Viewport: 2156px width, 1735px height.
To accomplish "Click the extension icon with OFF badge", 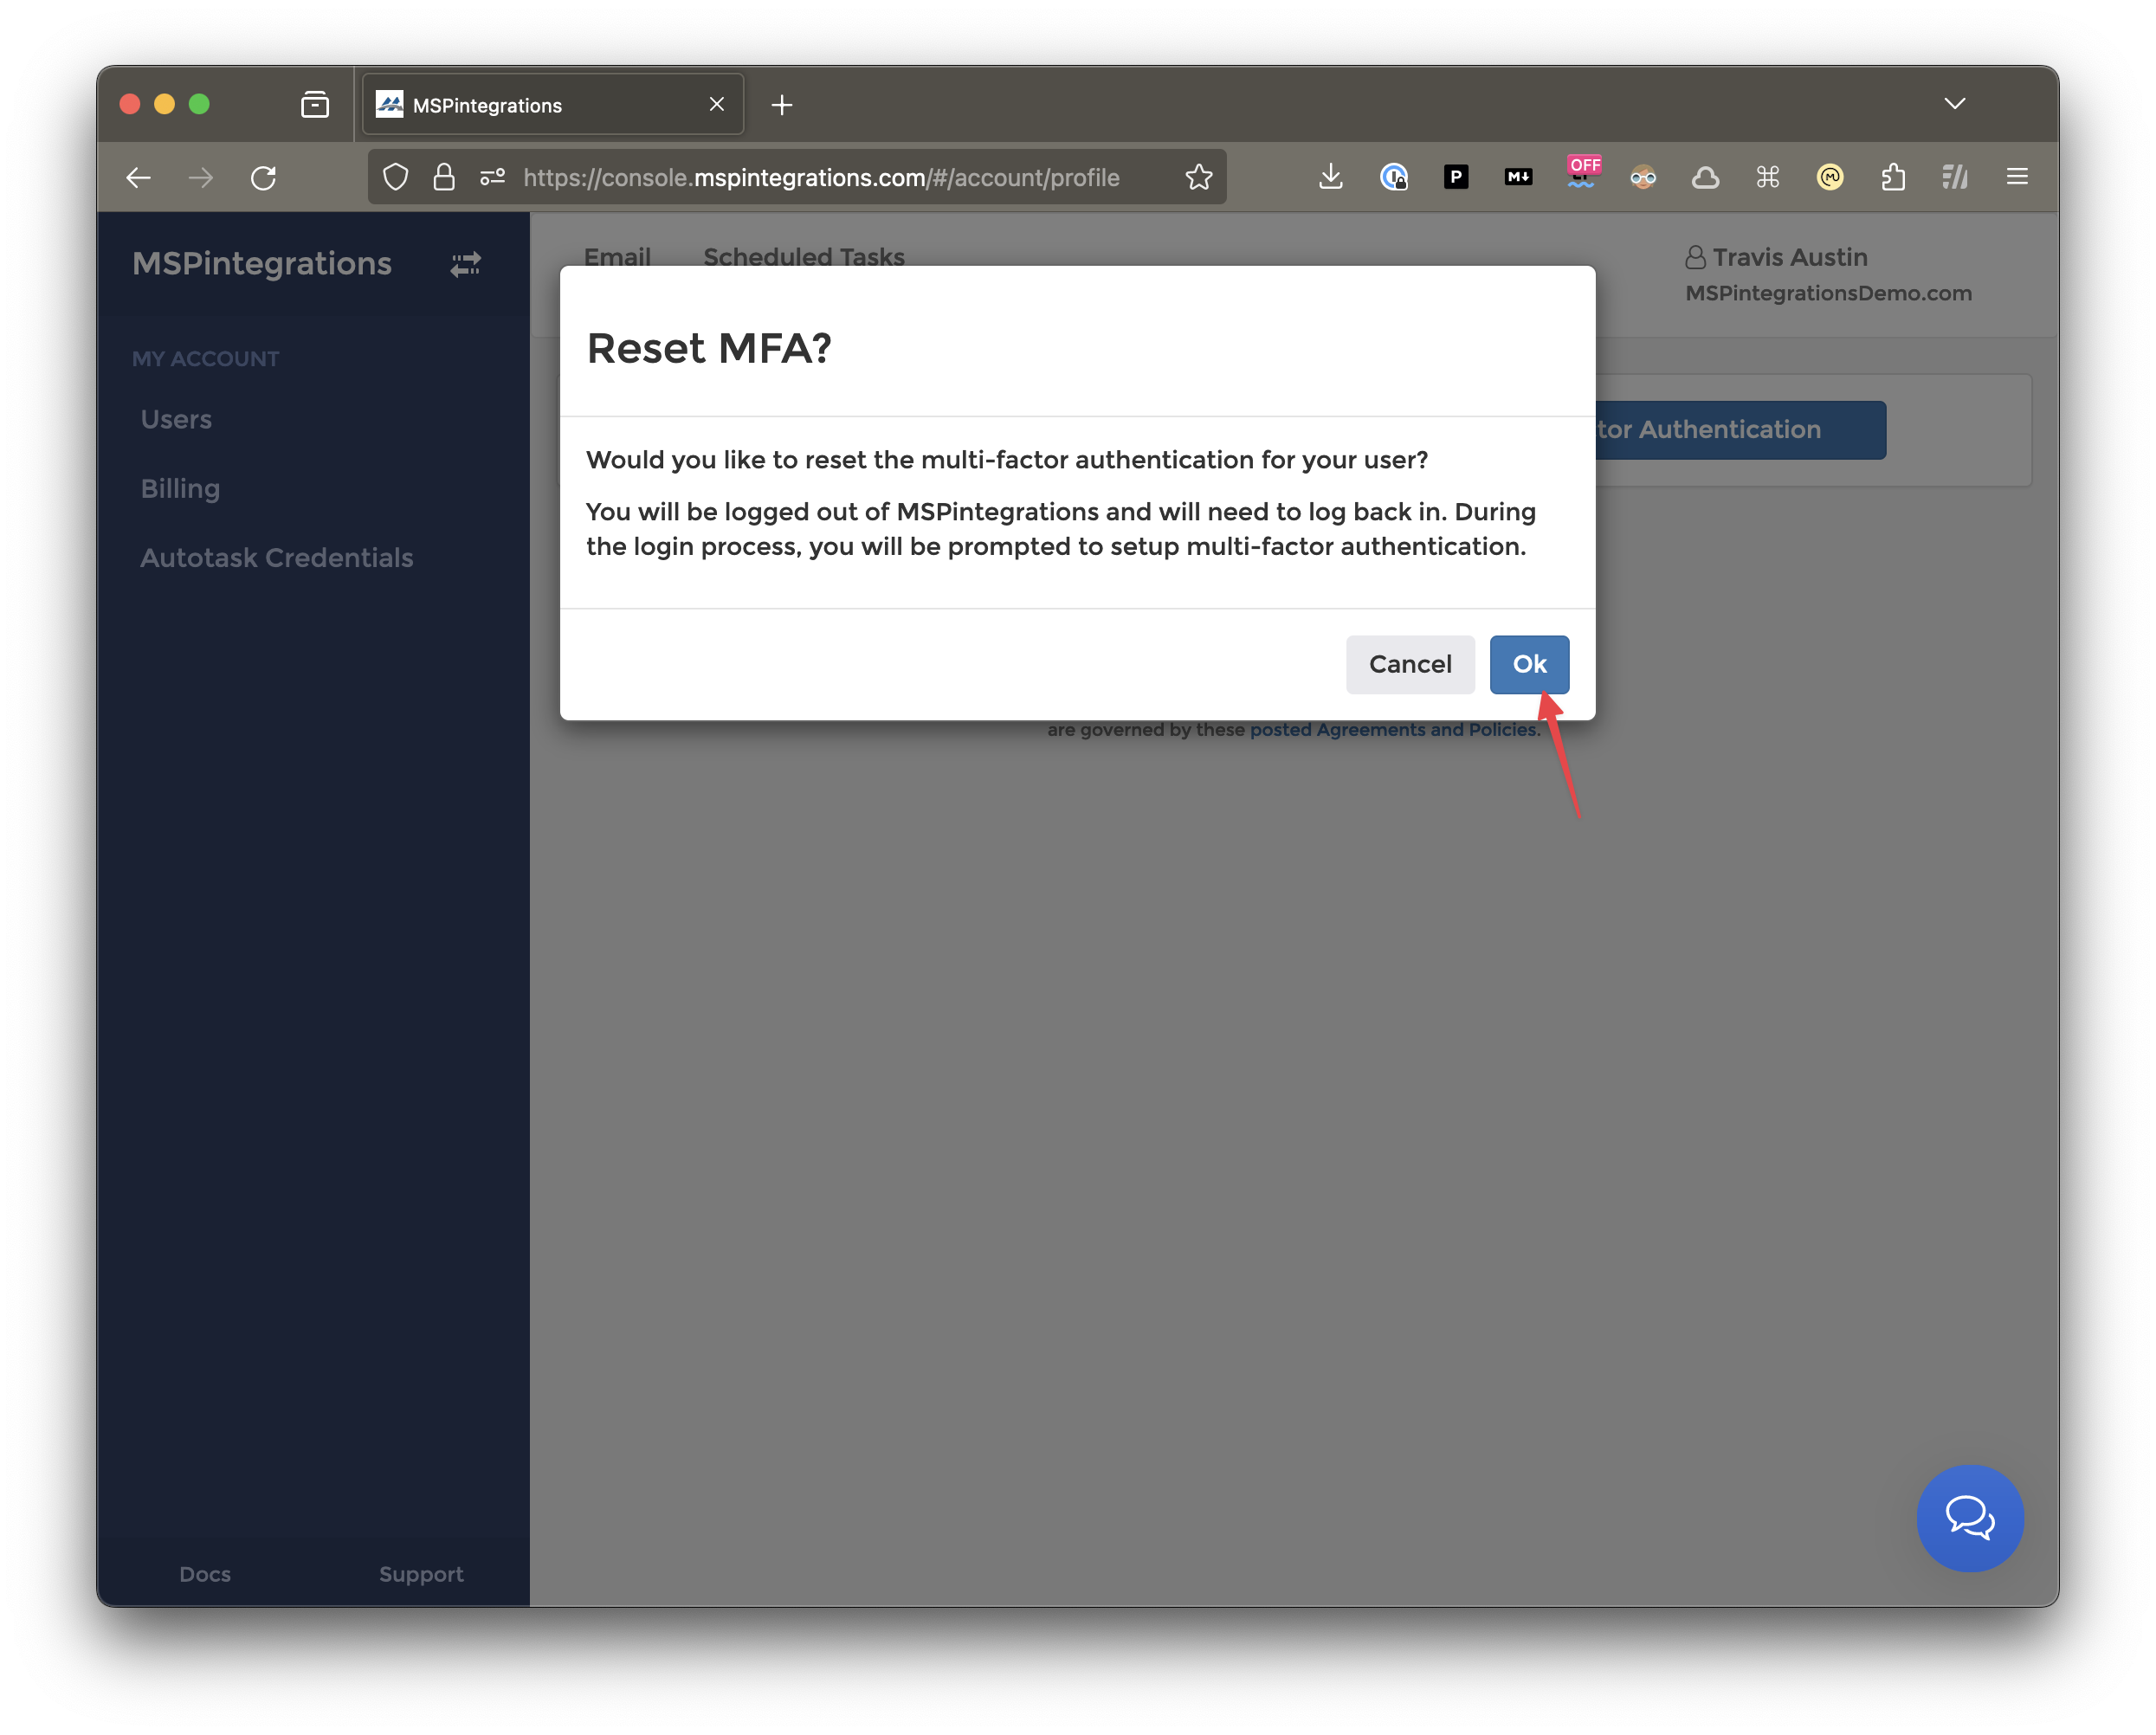I will (1581, 175).
